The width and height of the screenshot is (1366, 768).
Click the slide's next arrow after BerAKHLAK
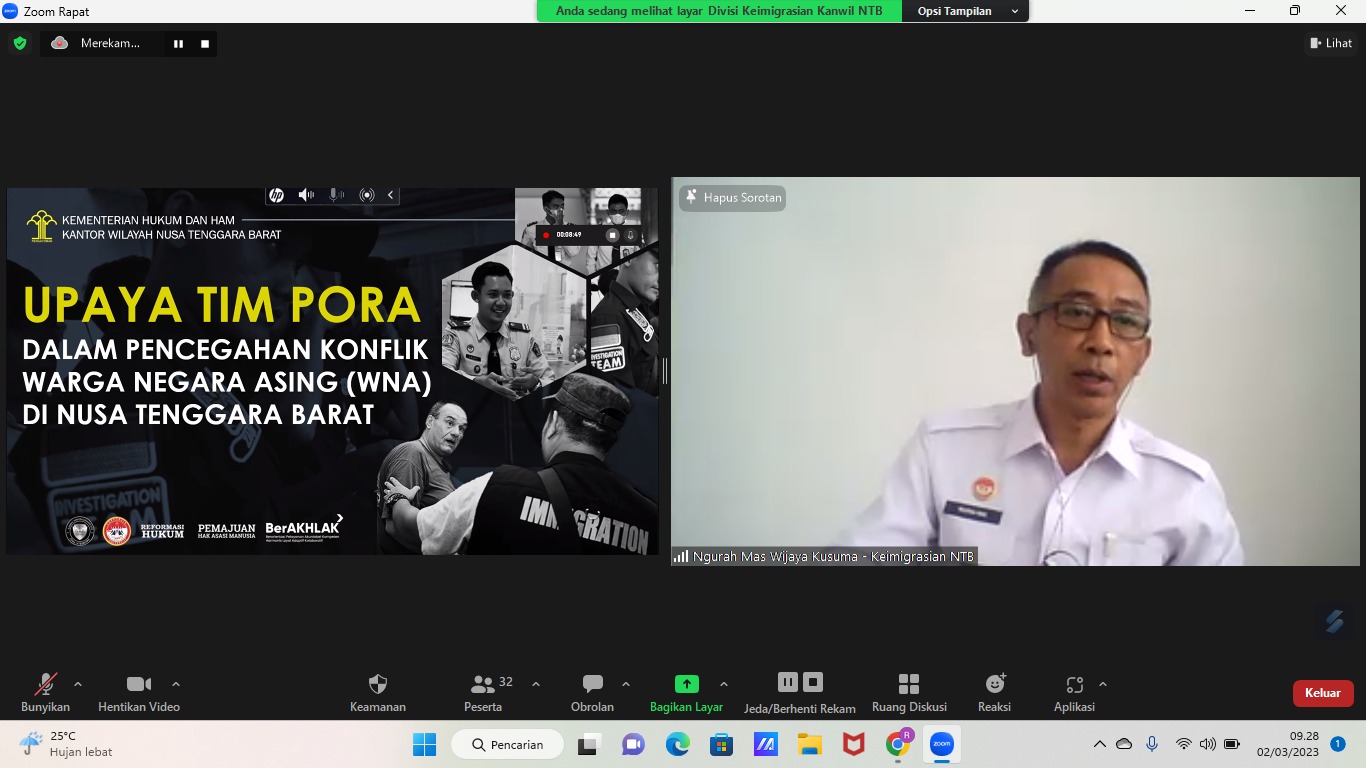[x=341, y=519]
